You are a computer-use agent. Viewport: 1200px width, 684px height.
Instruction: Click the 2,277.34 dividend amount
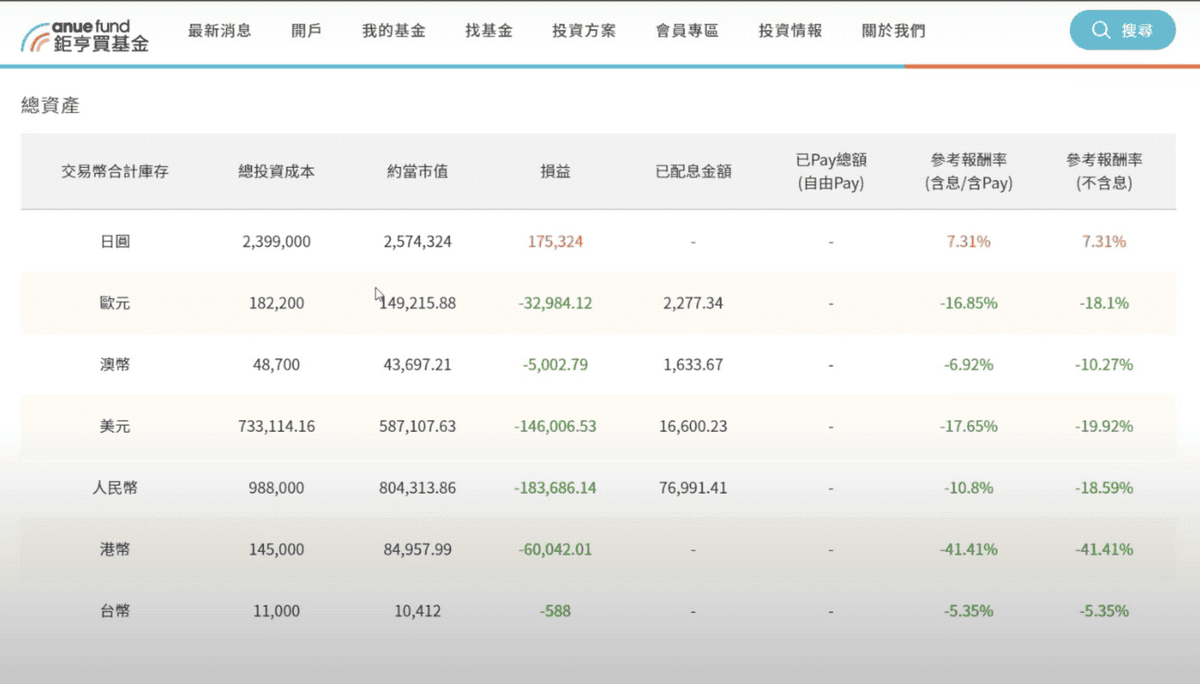tap(693, 303)
